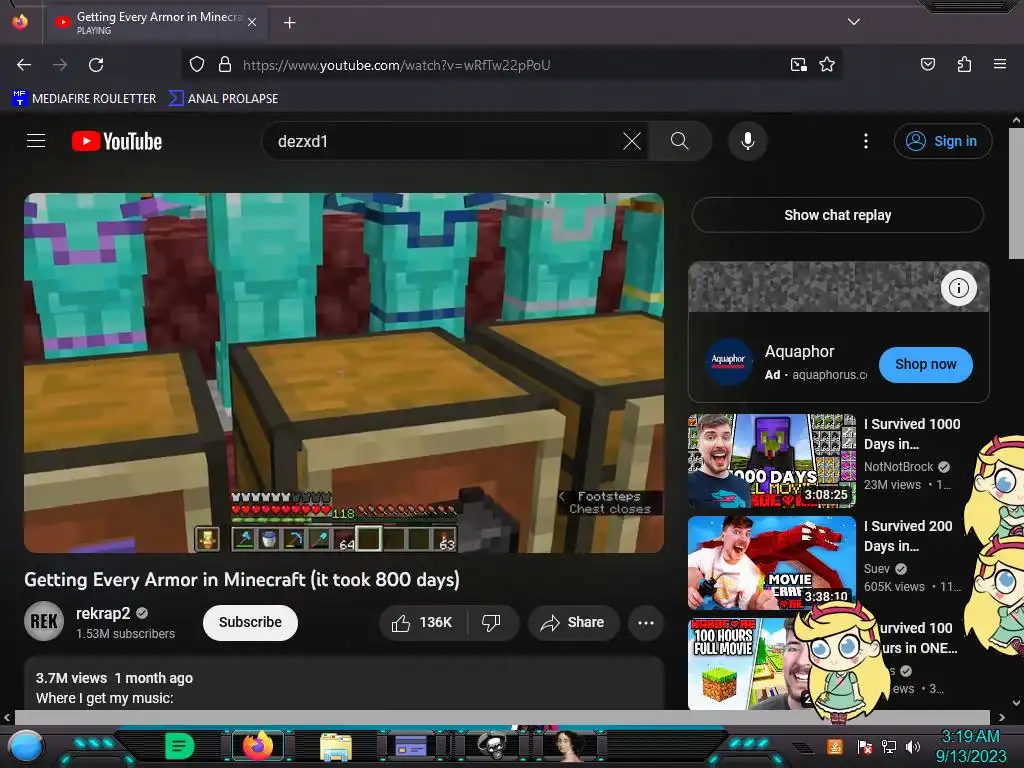Select the 'Getting Every Armor in Minecraft' tab

[x=155, y=23]
